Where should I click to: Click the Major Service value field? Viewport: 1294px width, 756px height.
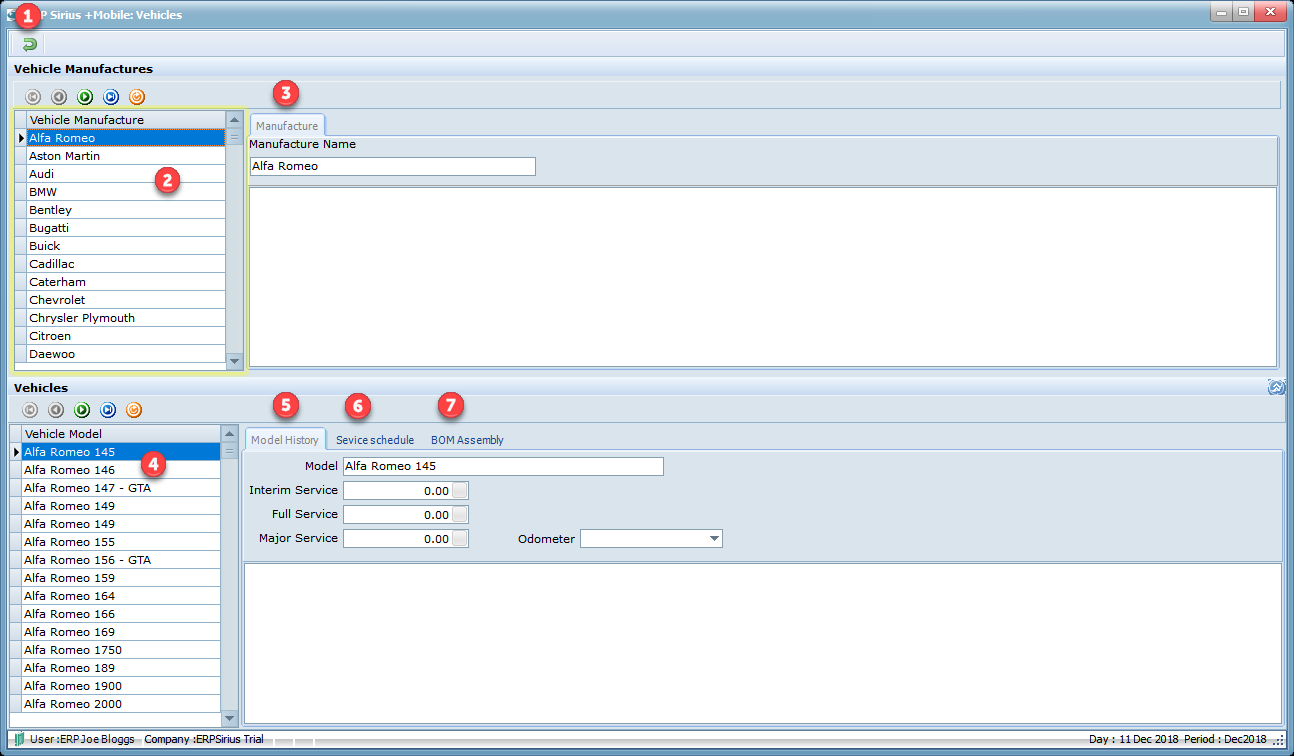[x=398, y=539]
